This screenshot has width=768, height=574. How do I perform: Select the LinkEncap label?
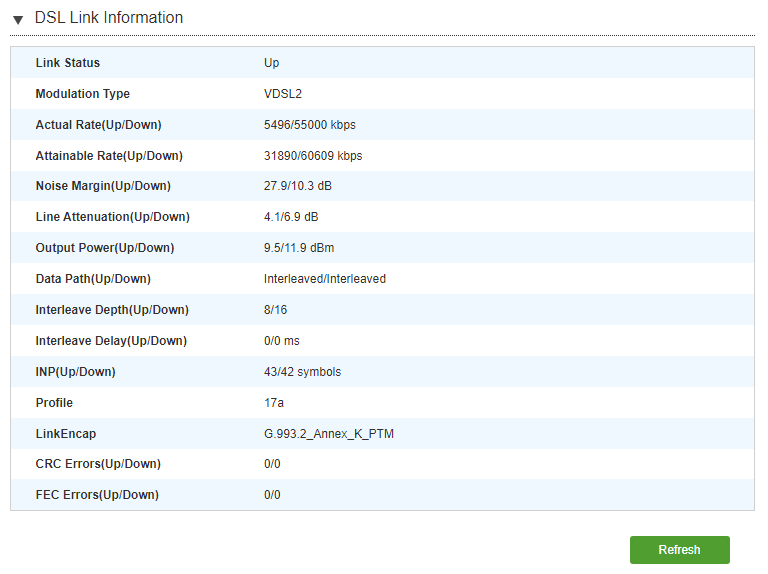(x=66, y=434)
